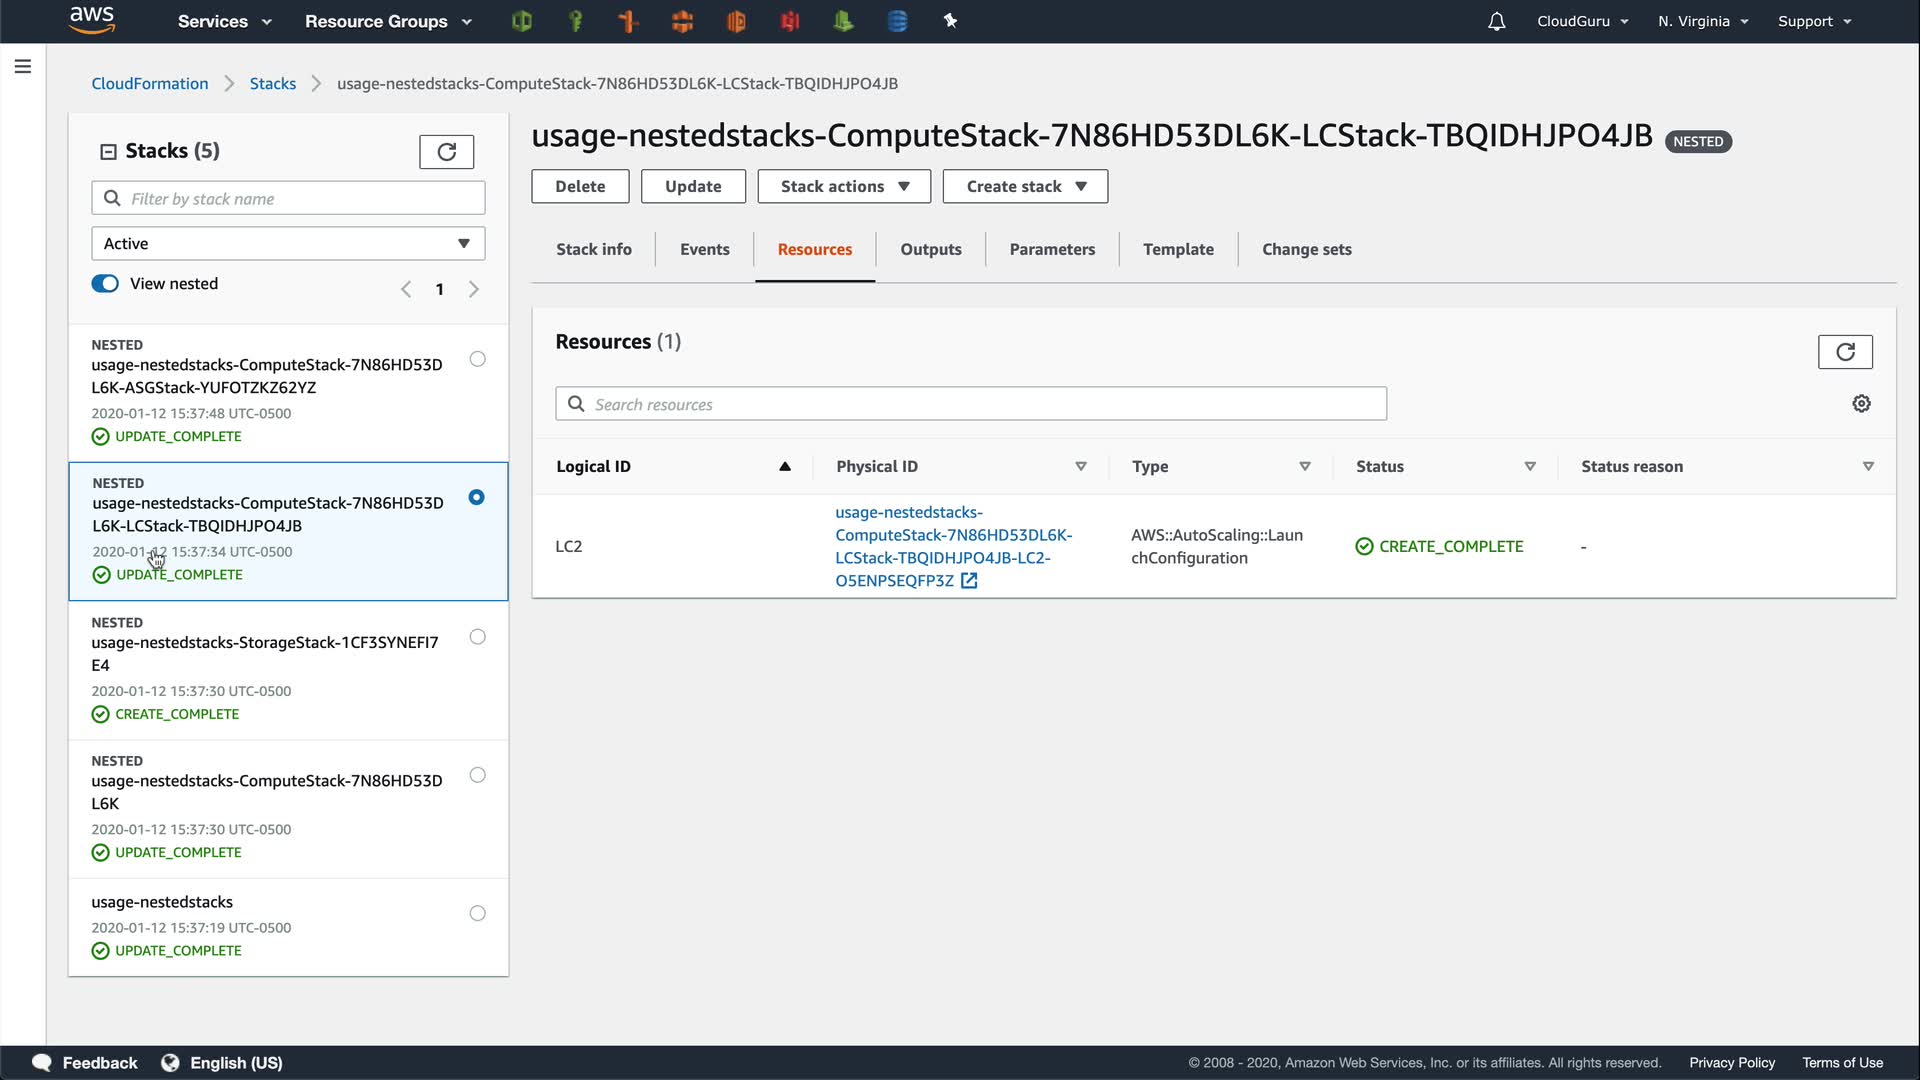This screenshot has height=1080, width=1920.
Task: Open the hamburger navigation menu
Action: (x=23, y=66)
